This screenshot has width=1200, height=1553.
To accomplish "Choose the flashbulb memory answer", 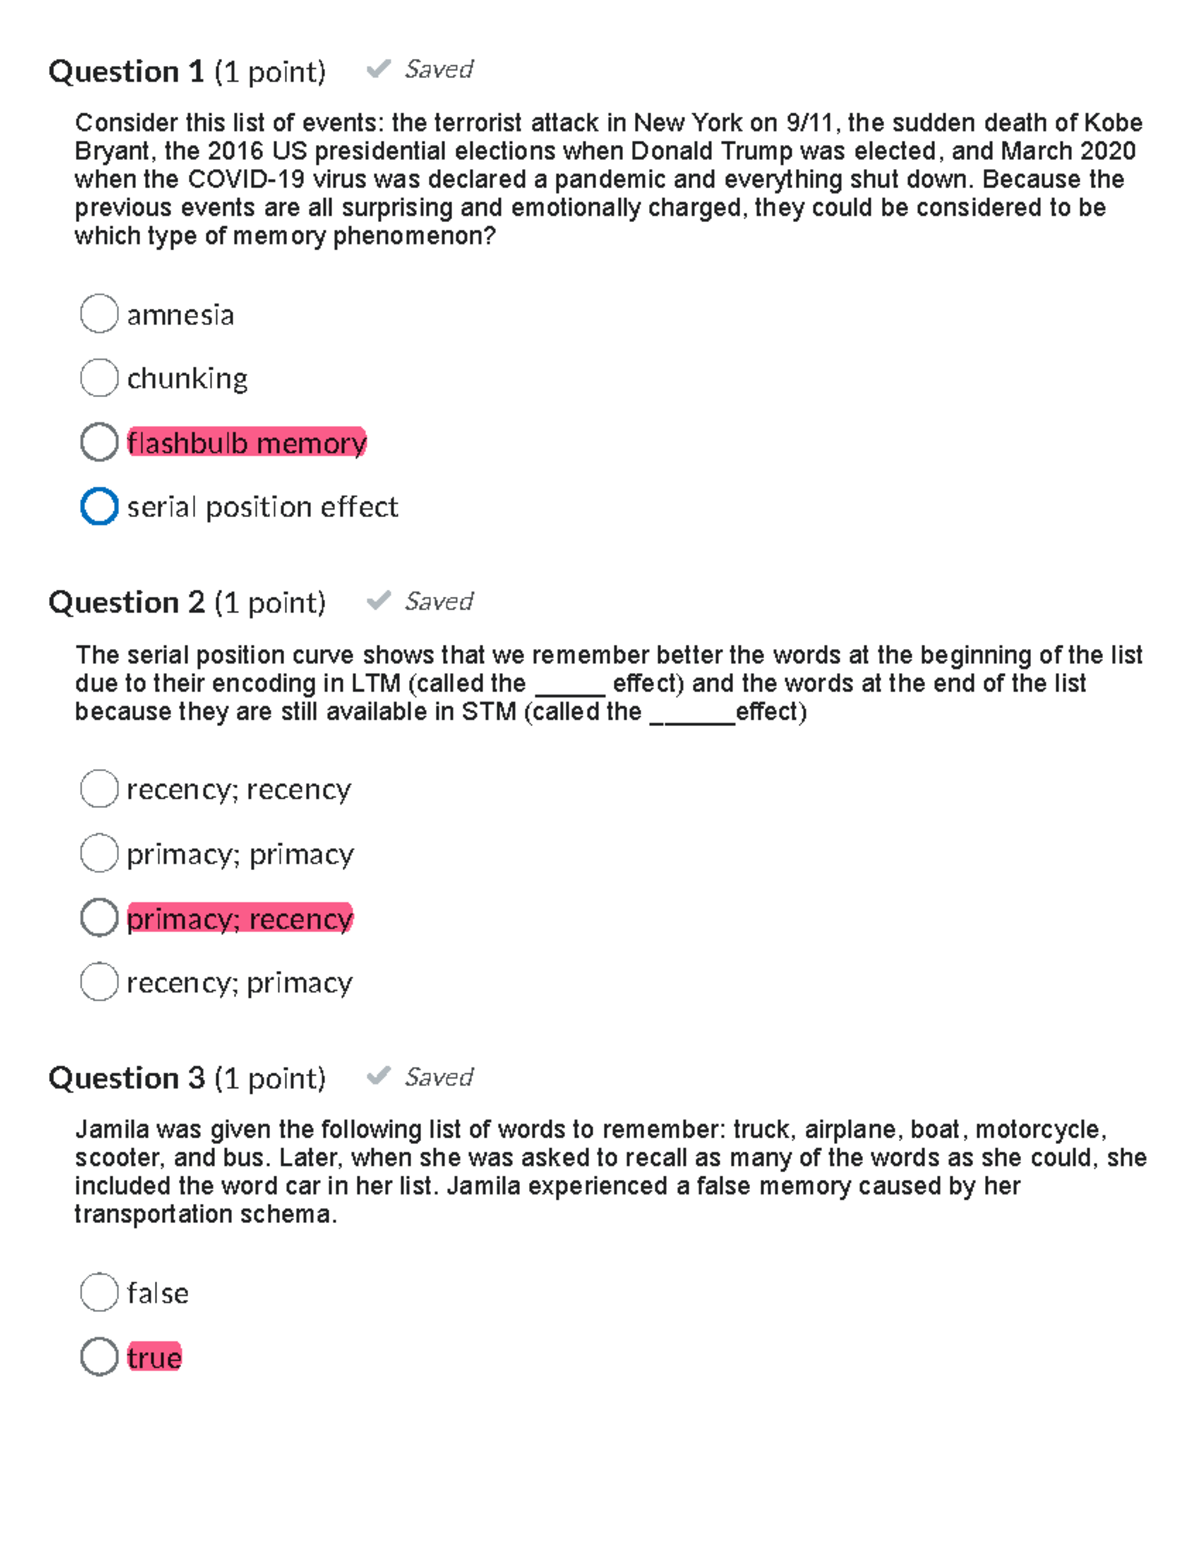I will click(x=99, y=441).
